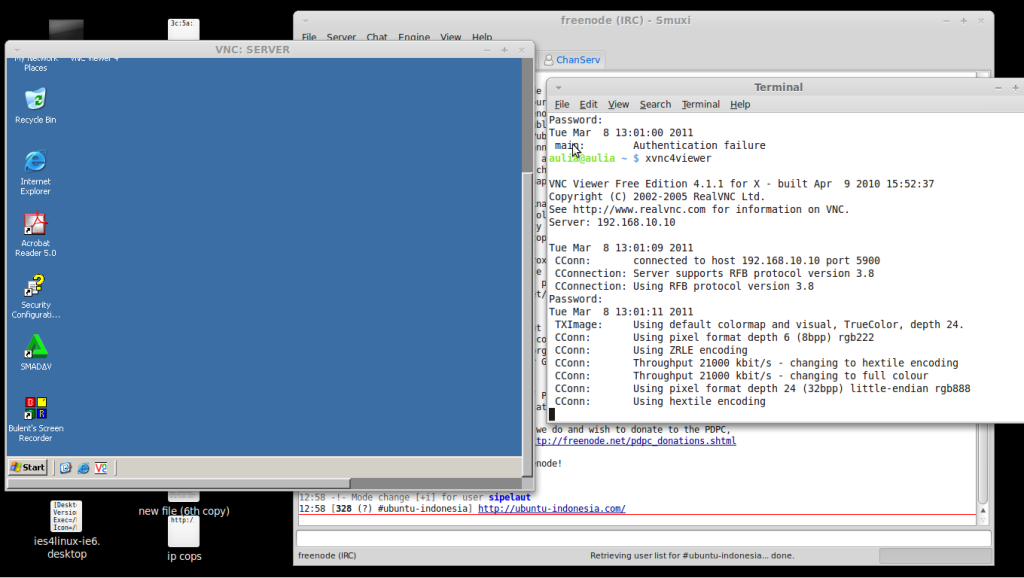Open the Terminal window's Search menu
1024x578 pixels.
(655, 104)
